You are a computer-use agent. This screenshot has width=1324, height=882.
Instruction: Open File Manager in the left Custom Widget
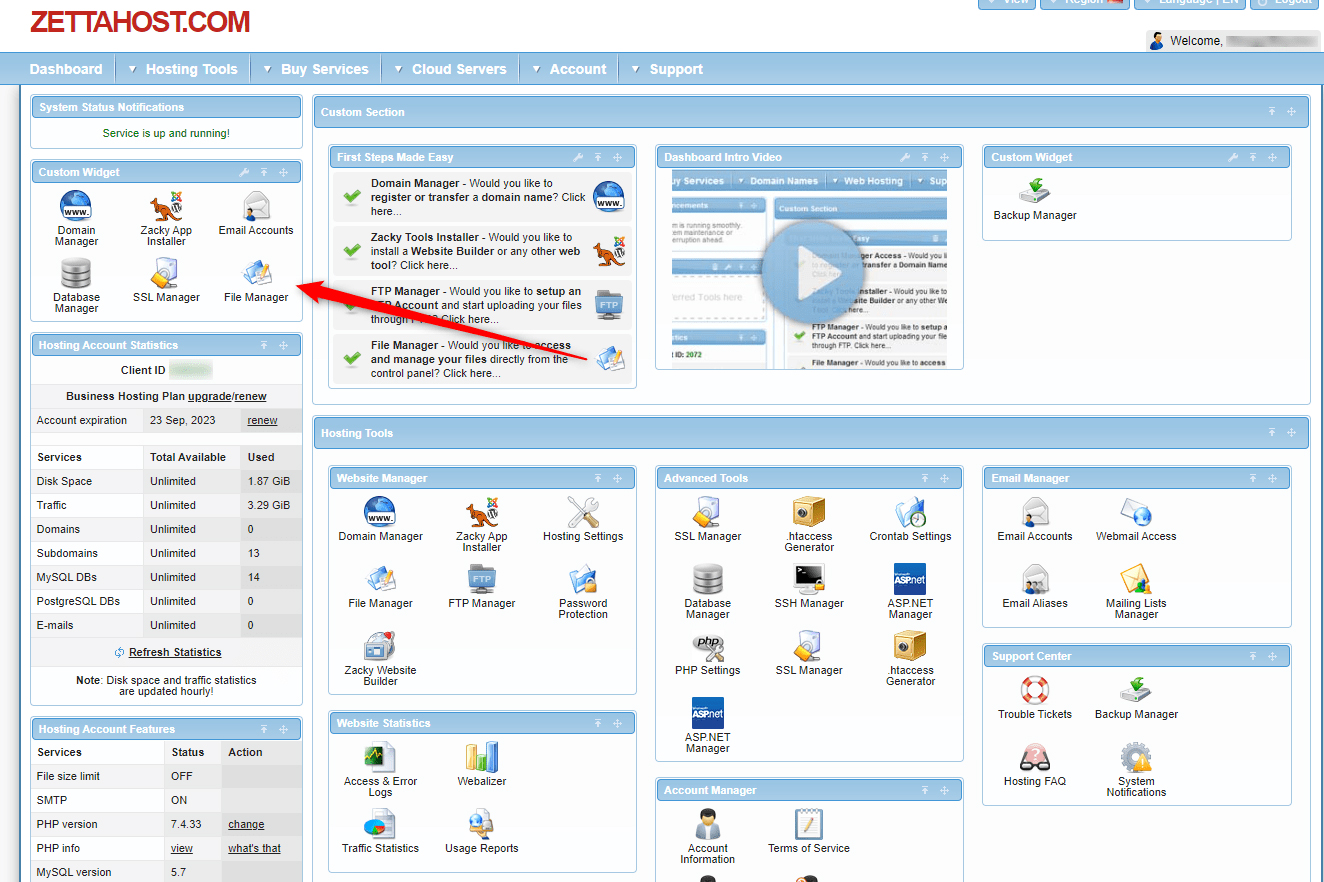(x=256, y=281)
